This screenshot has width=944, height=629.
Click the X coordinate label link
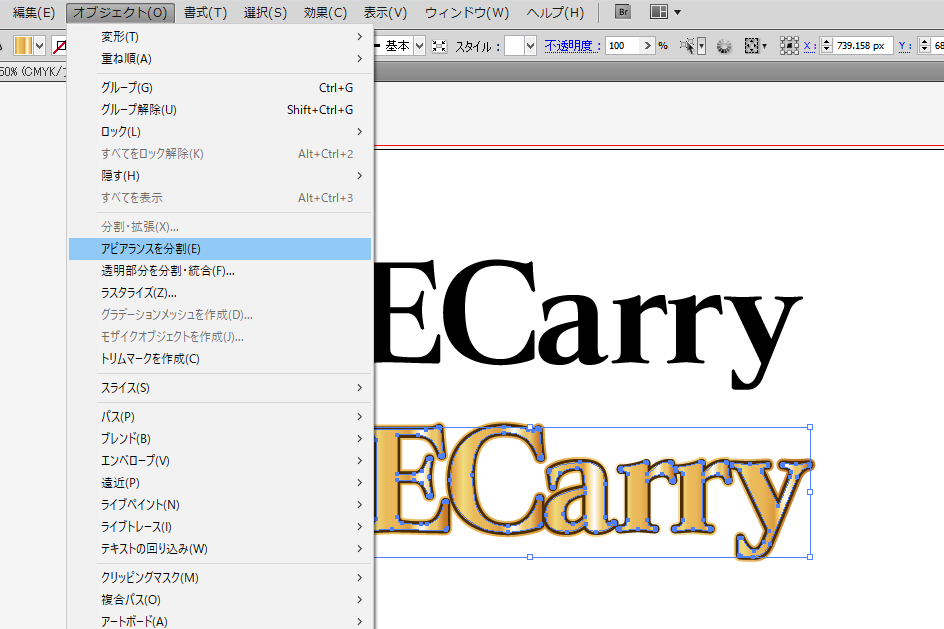(809, 46)
